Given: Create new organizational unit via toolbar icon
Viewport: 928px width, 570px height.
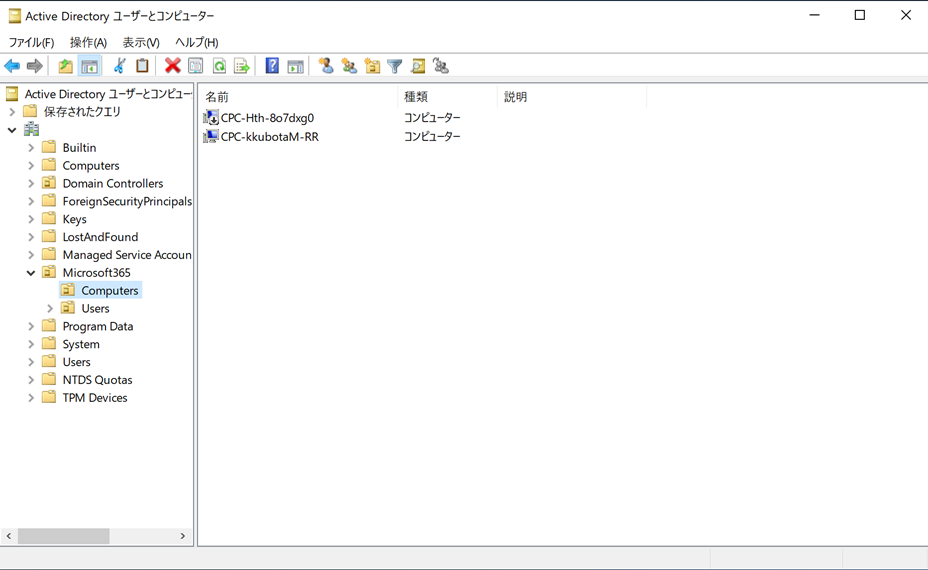Looking at the screenshot, I should click(372, 66).
